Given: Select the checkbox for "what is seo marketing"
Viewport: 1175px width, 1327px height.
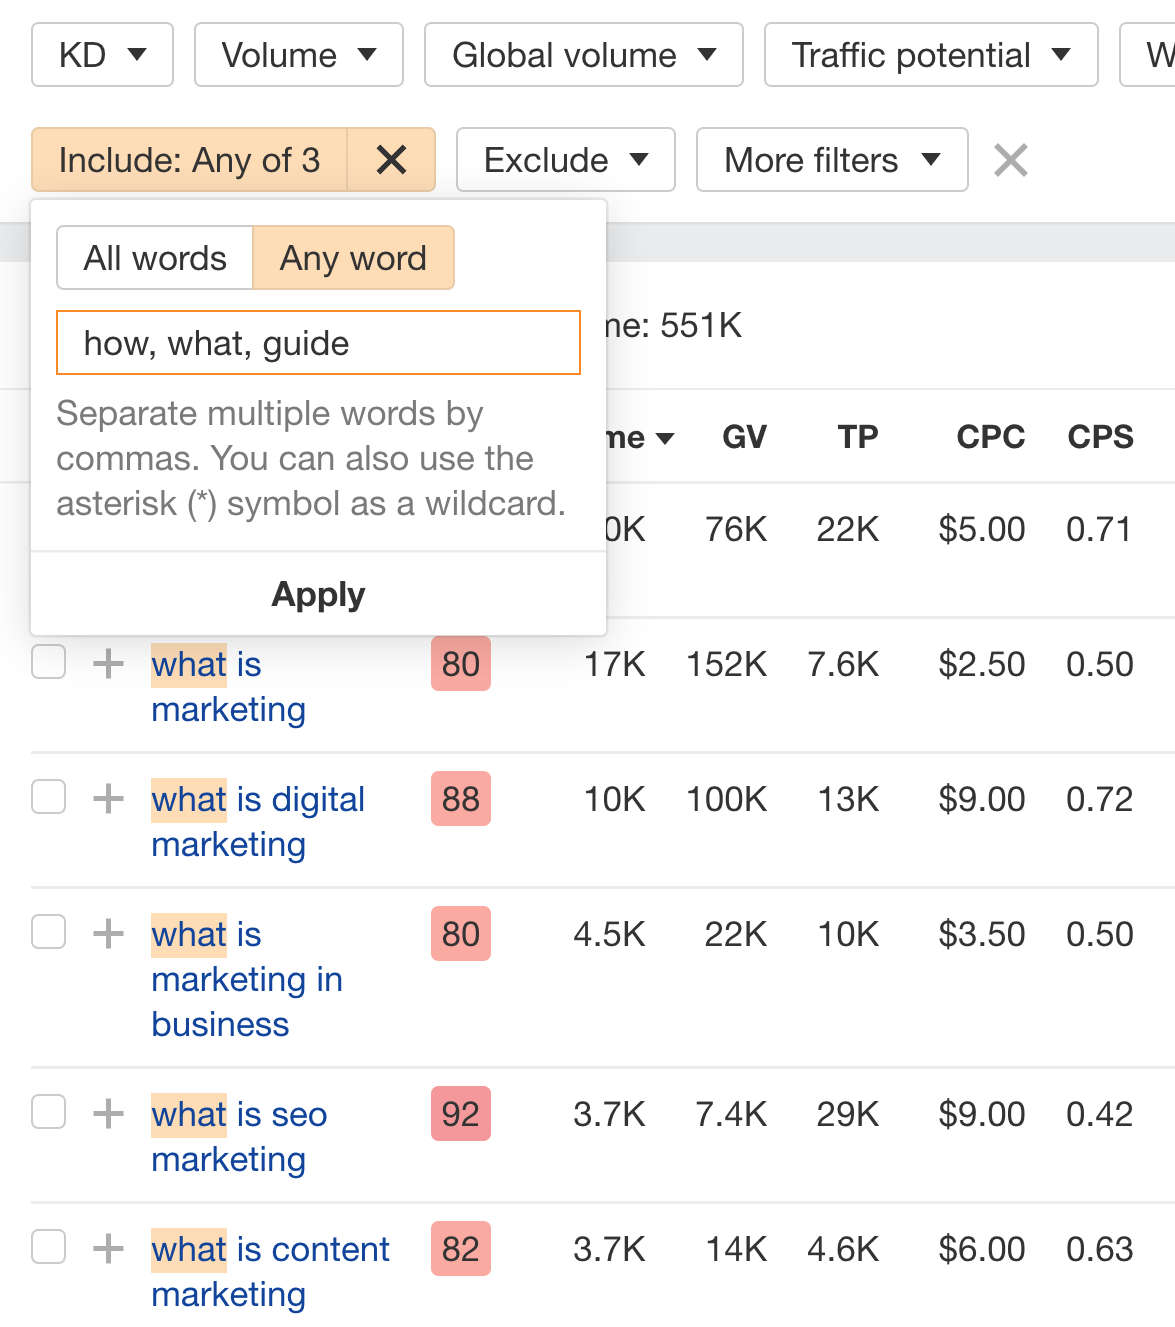Looking at the screenshot, I should 48,1111.
